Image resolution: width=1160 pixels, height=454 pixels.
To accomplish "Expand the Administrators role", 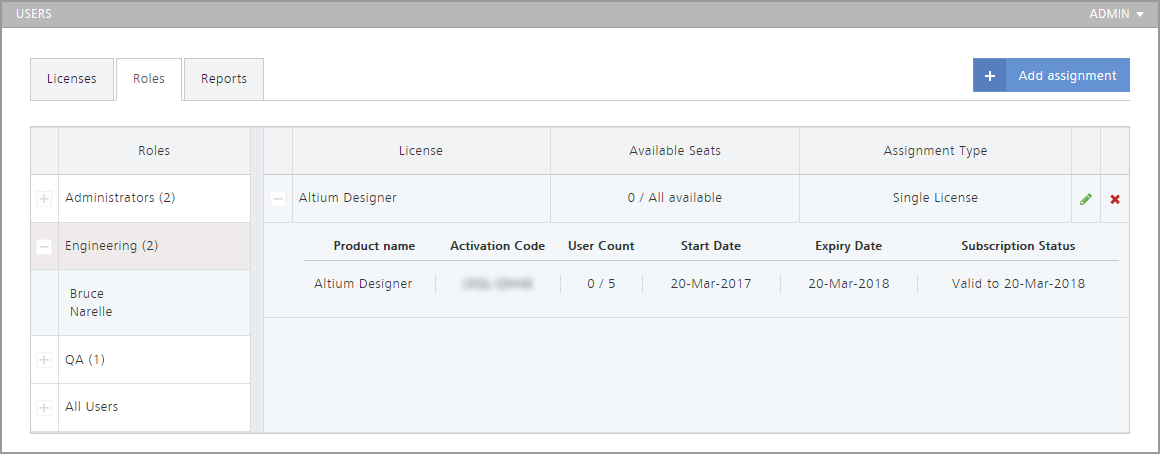I will pos(44,199).
